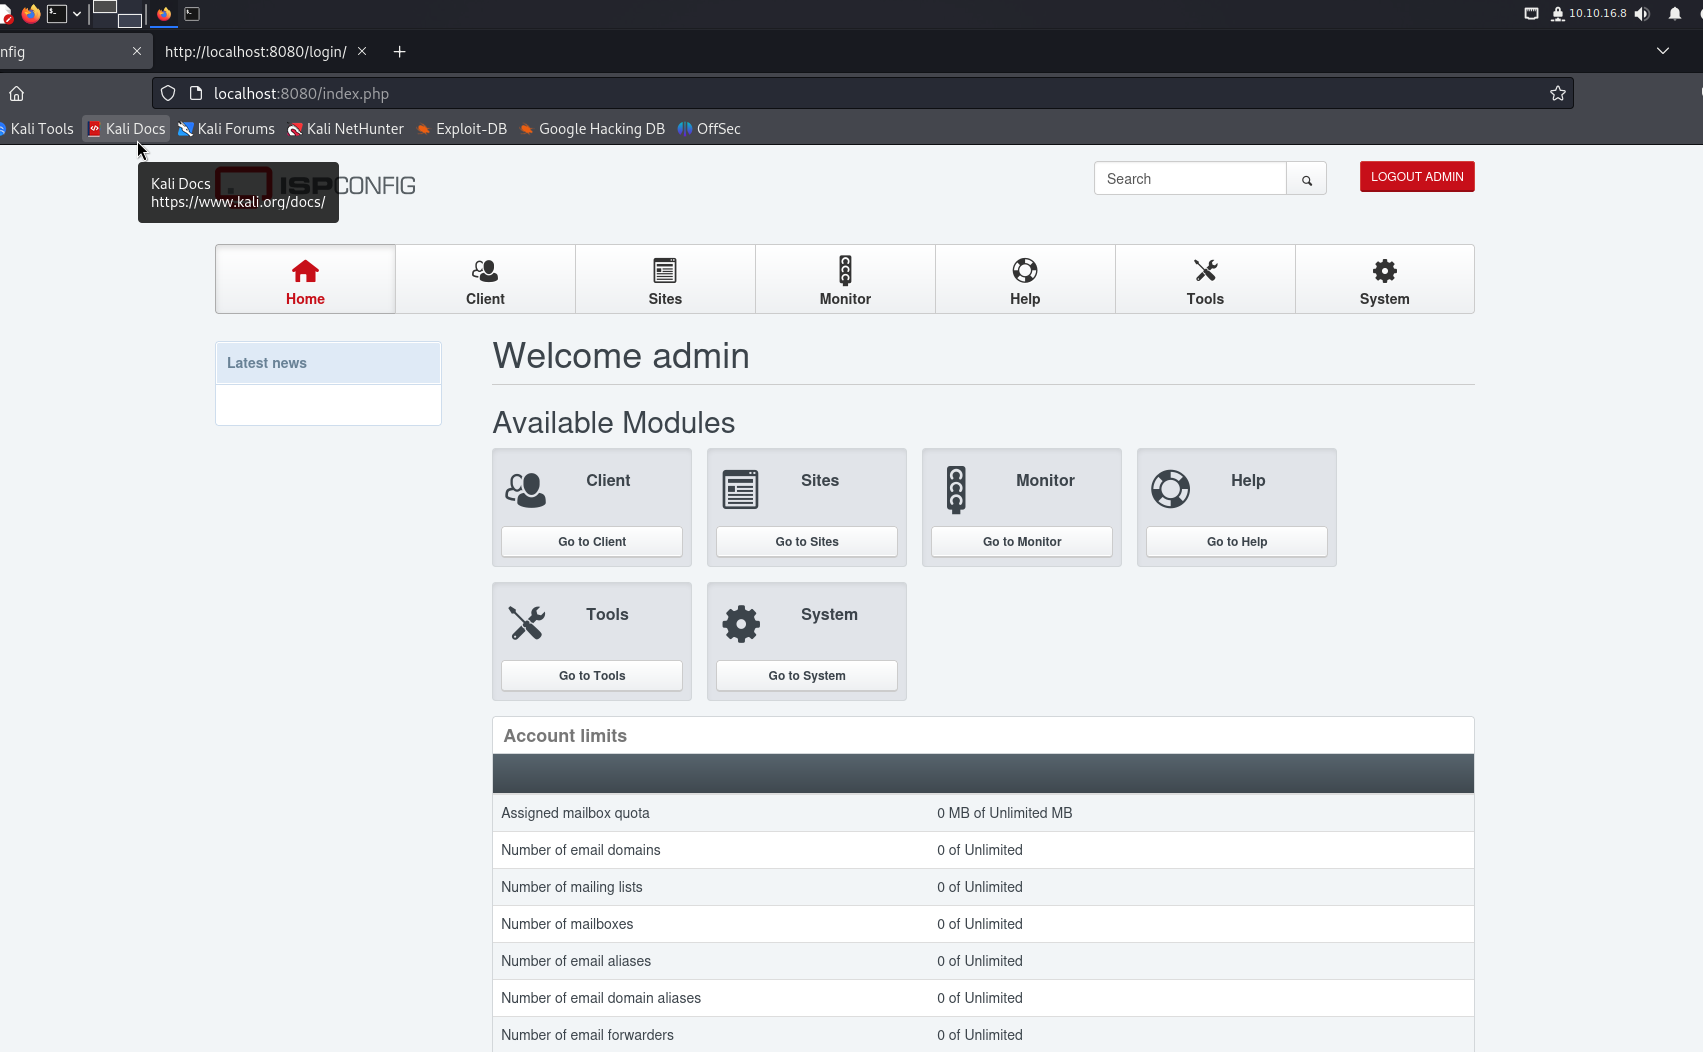1703x1052 pixels.
Task: Bookmark this page with the star icon
Action: click(x=1557, y=94)
